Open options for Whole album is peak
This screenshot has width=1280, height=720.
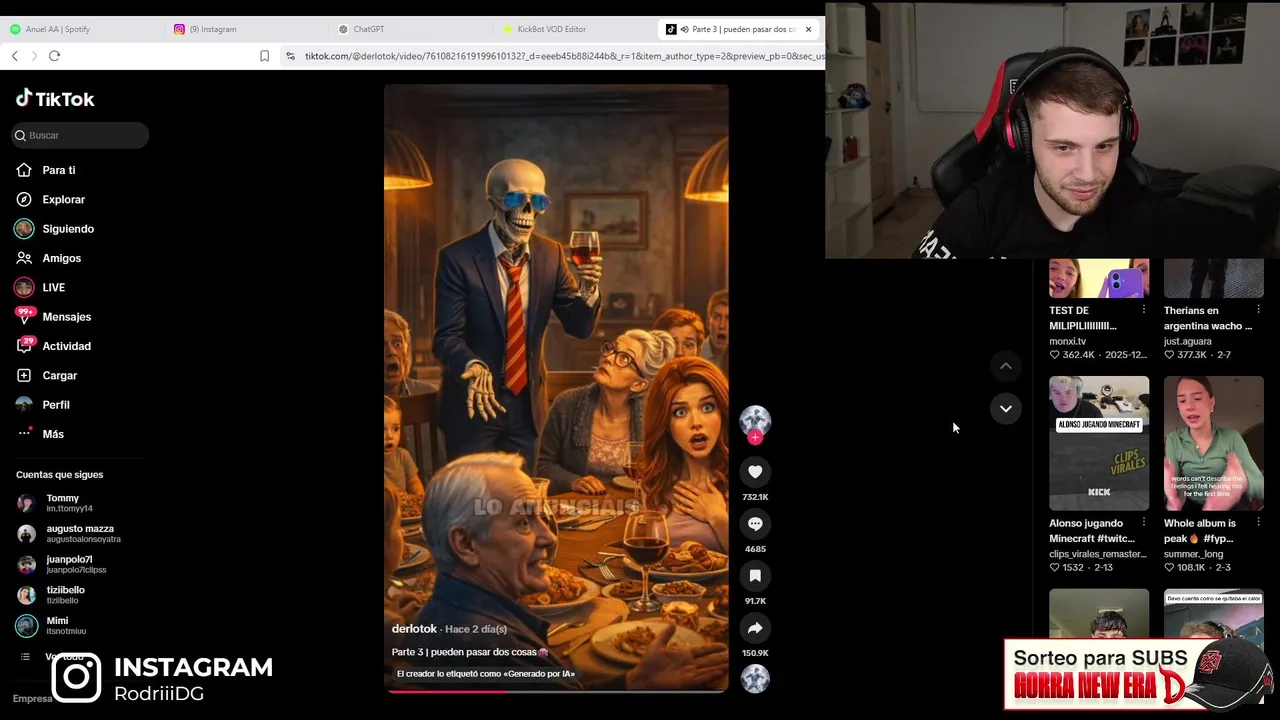coord(1258,523)
